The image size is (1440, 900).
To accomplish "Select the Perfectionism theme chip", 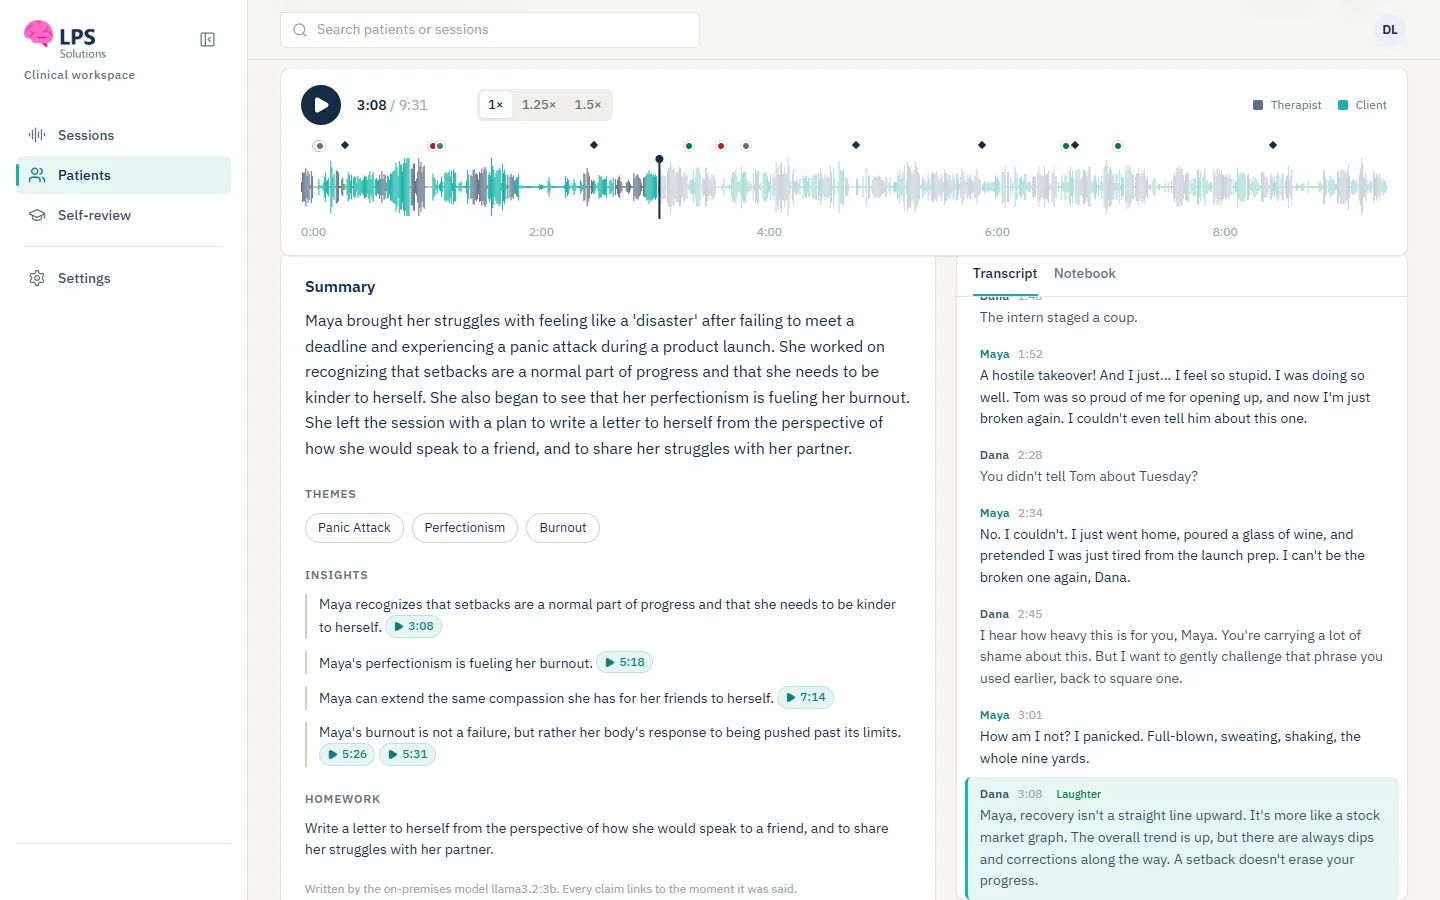I will point(465,528).
